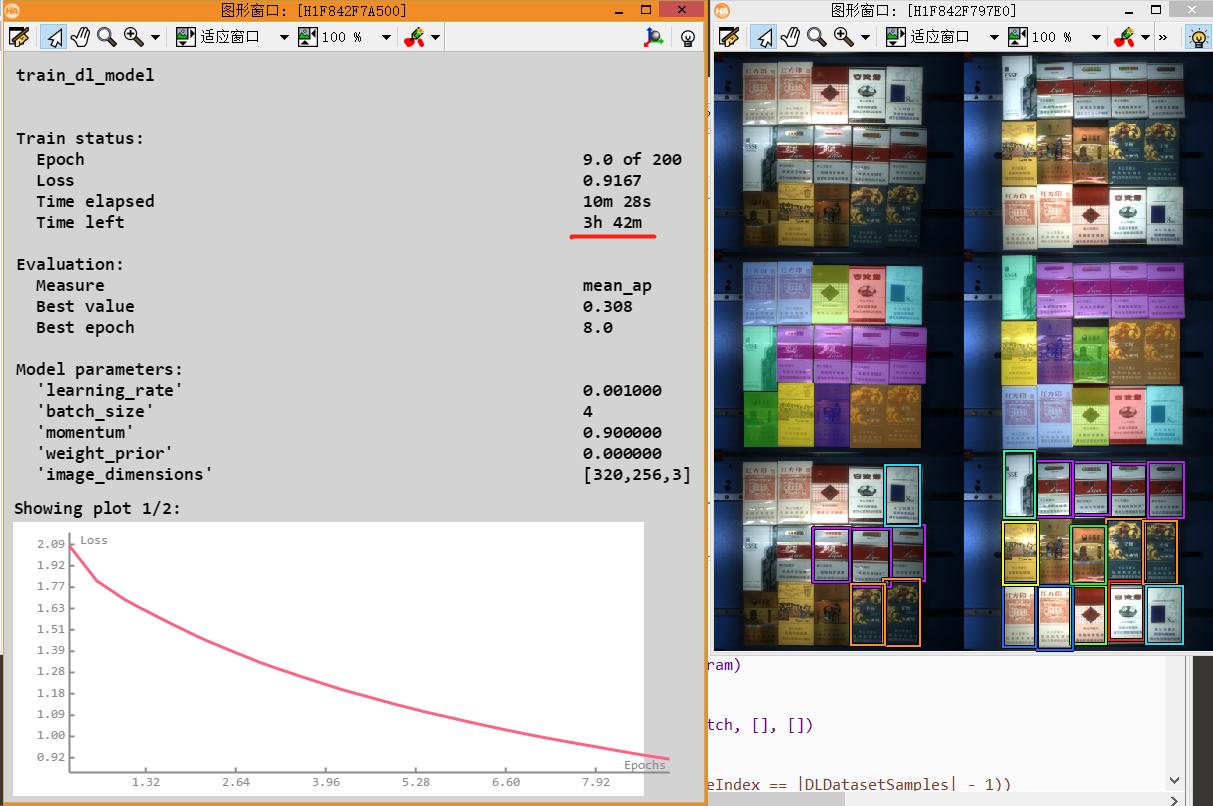
Task: Toggle the highlighted lightbulb in window H1F842F797E0
Action: [1197, 37]
